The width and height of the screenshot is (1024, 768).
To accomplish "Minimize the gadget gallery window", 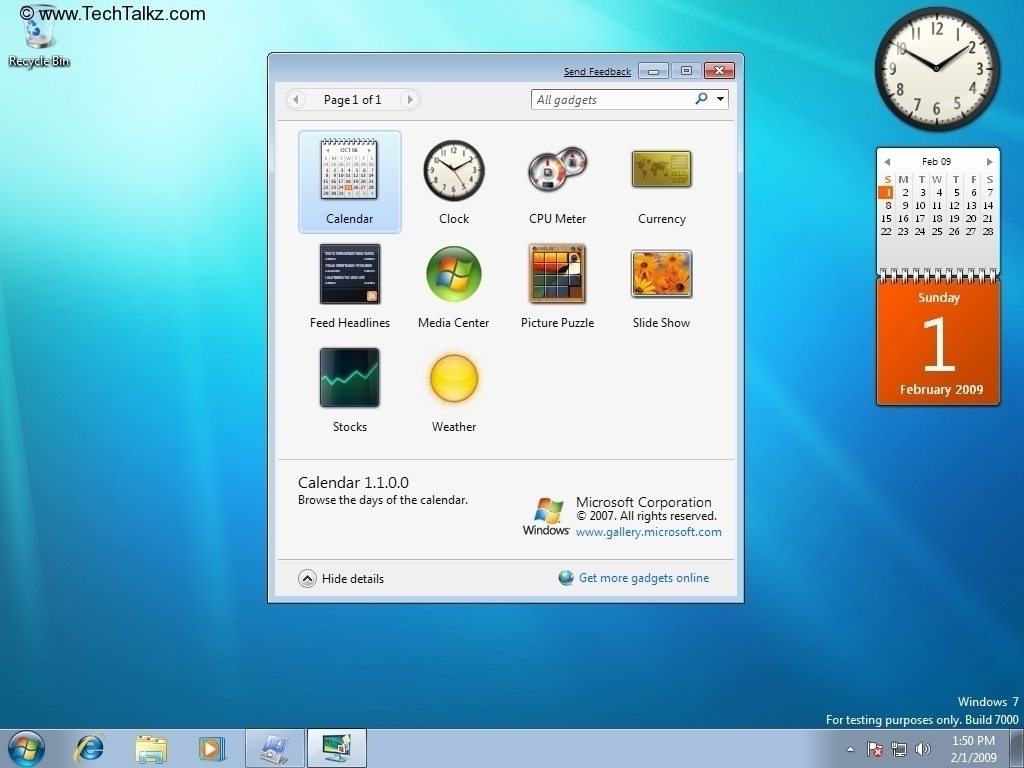I will pos(653,71).
